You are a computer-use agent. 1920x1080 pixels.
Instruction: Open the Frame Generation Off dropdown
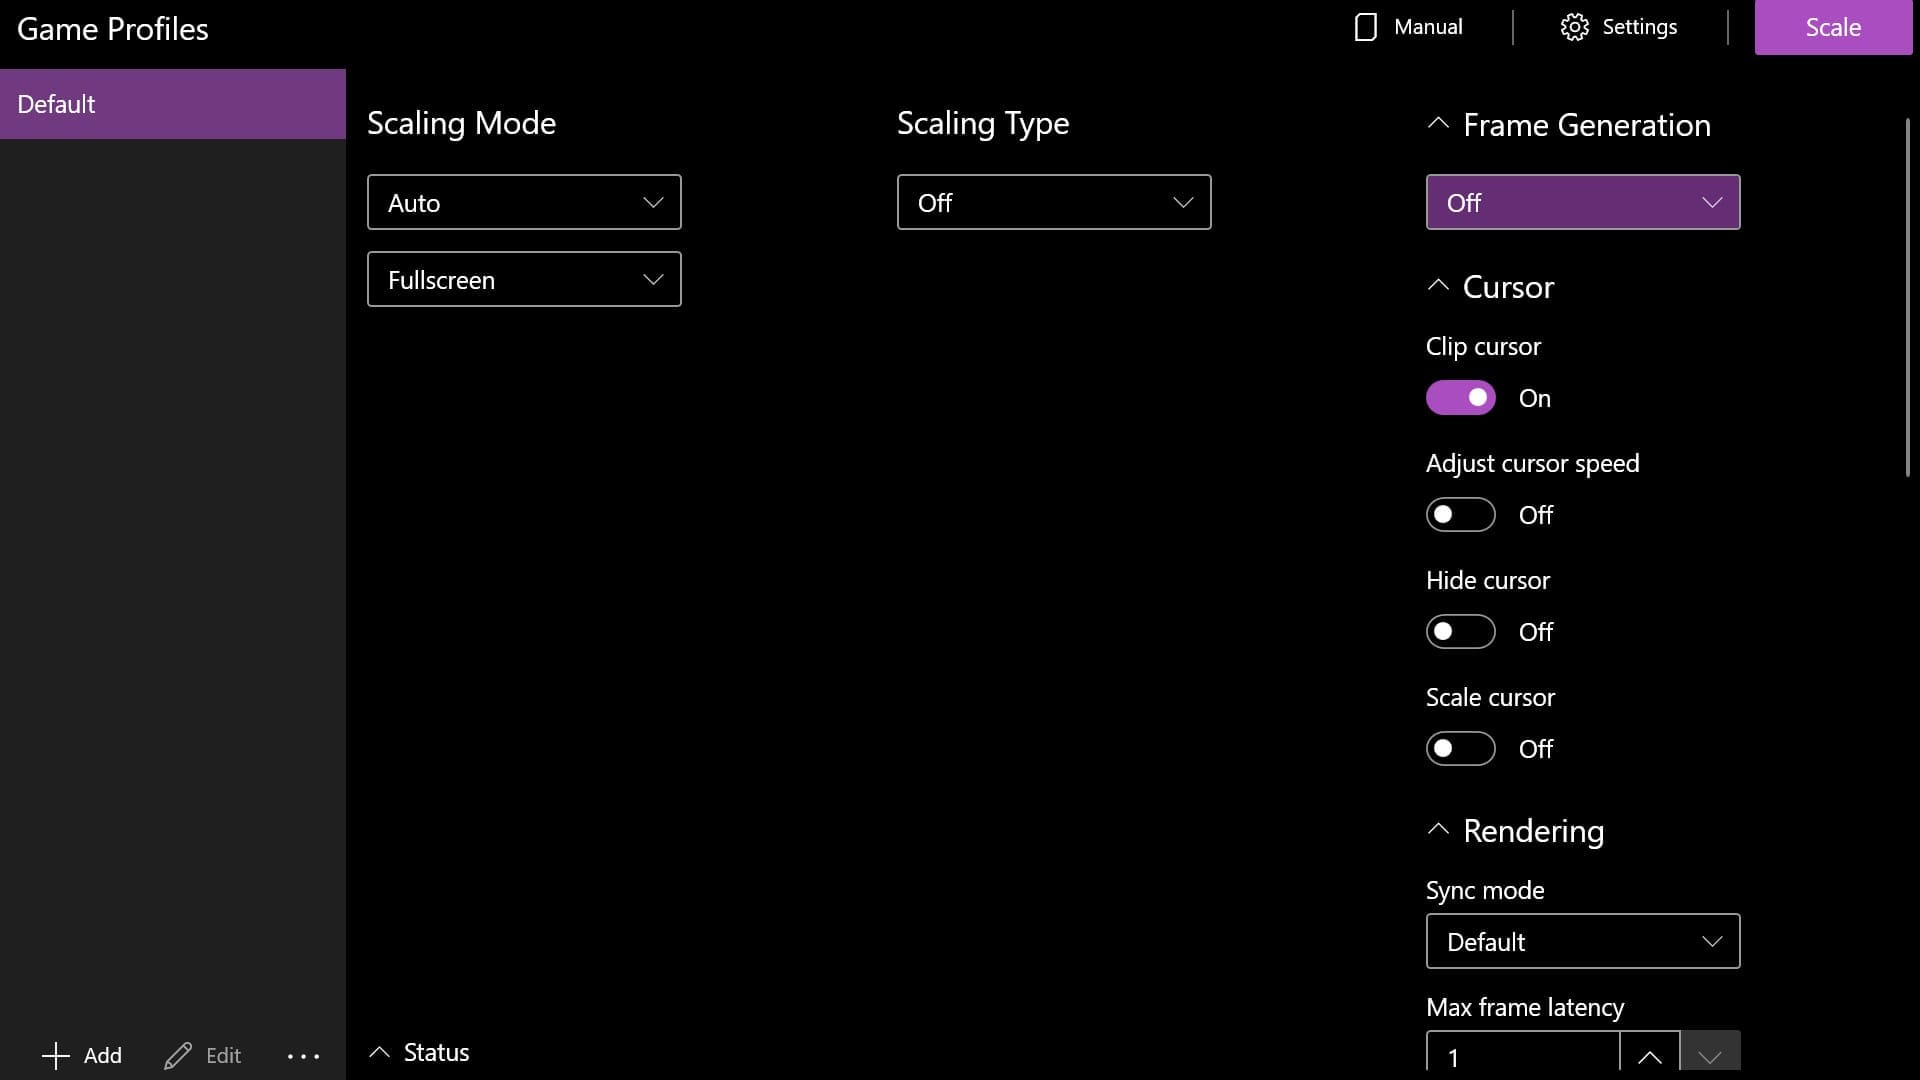(1582, 202)
